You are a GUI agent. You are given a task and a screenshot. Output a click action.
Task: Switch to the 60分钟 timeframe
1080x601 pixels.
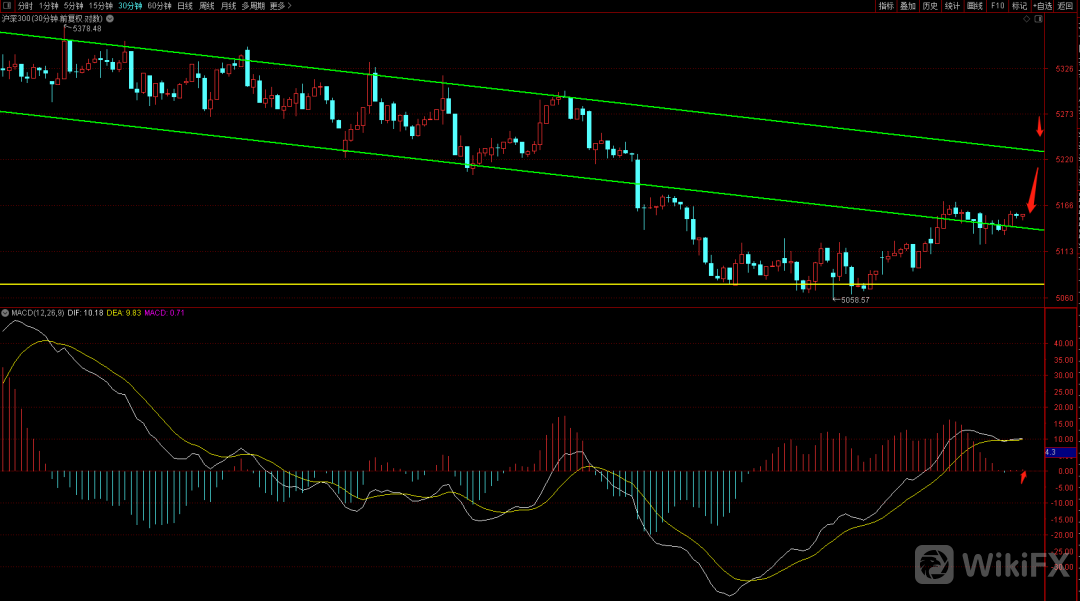pos(159,6)
